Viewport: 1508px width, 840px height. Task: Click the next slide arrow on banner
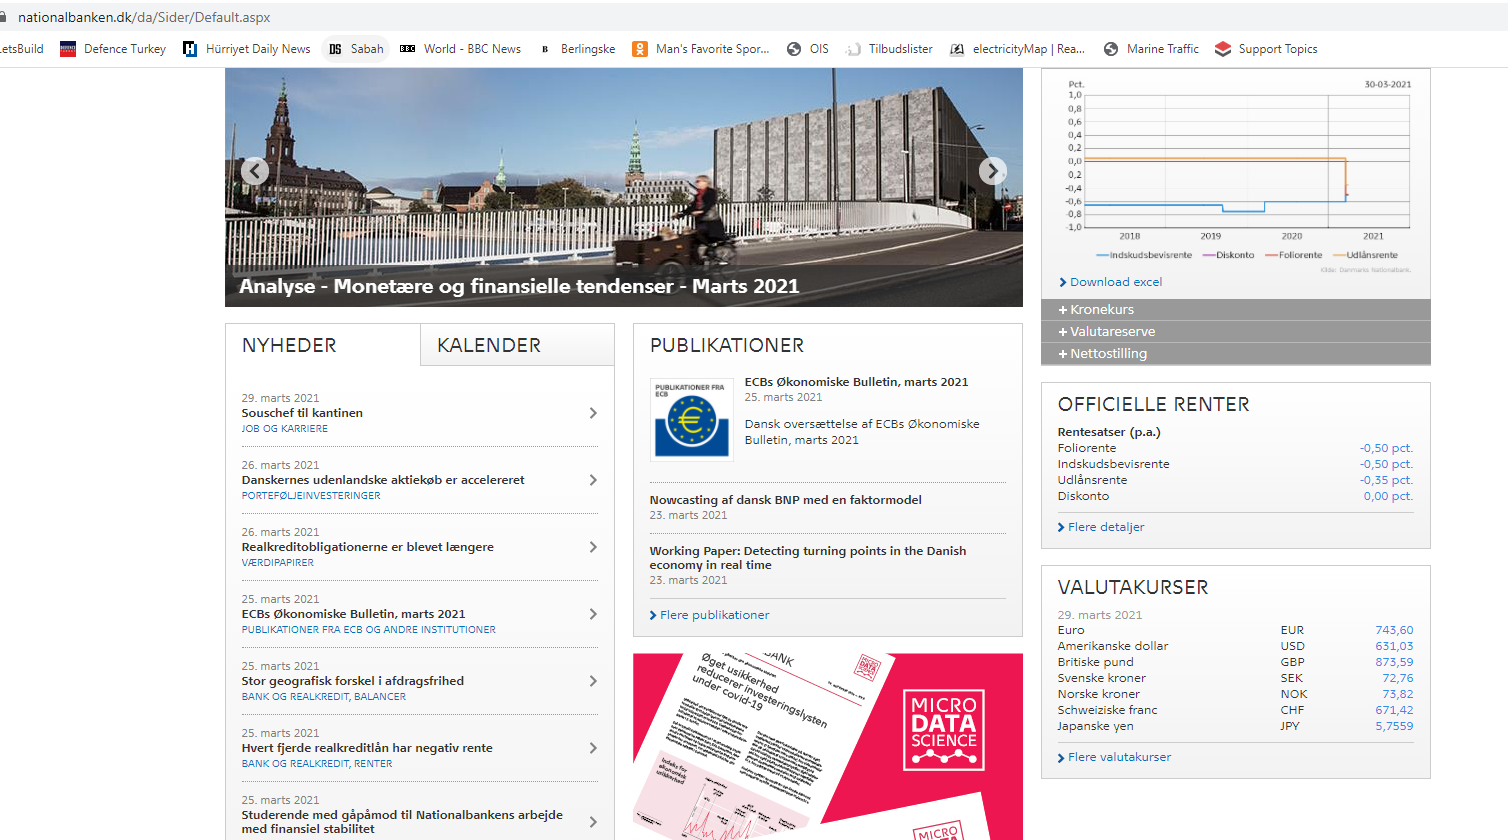click(992, 171)
